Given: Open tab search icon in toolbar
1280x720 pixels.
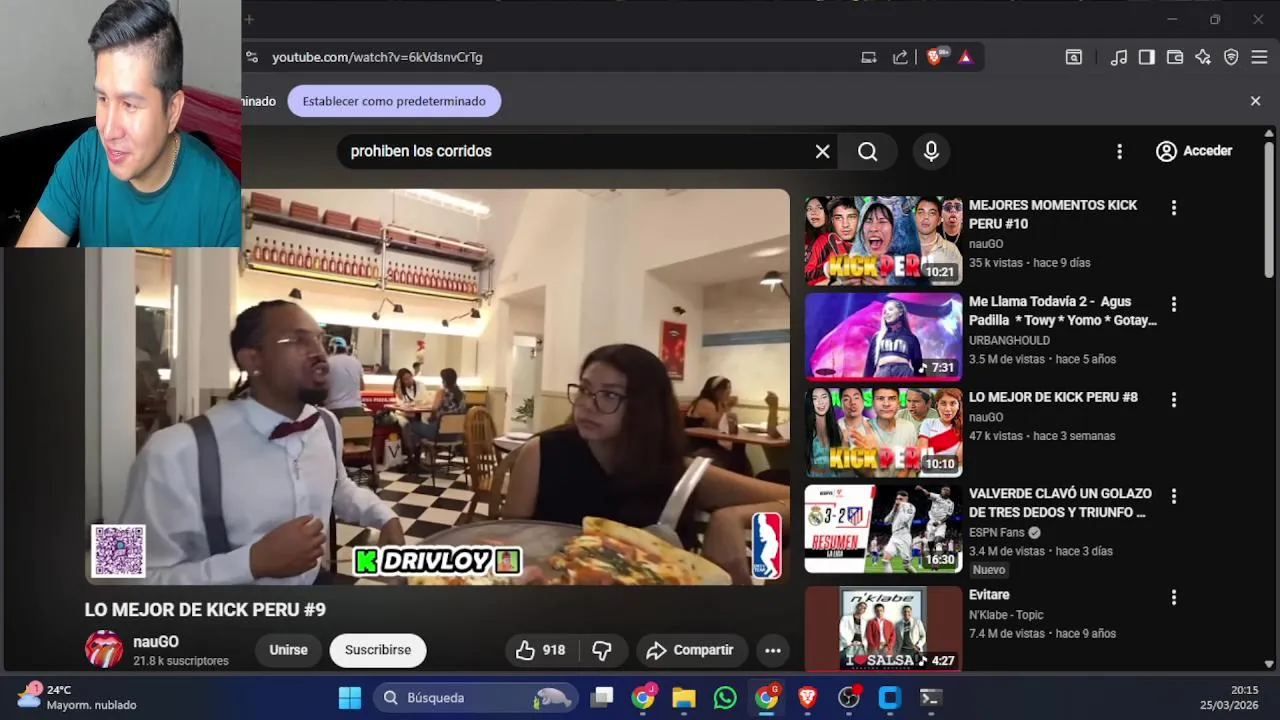Looking at the screenshot, I should 1073,57.
